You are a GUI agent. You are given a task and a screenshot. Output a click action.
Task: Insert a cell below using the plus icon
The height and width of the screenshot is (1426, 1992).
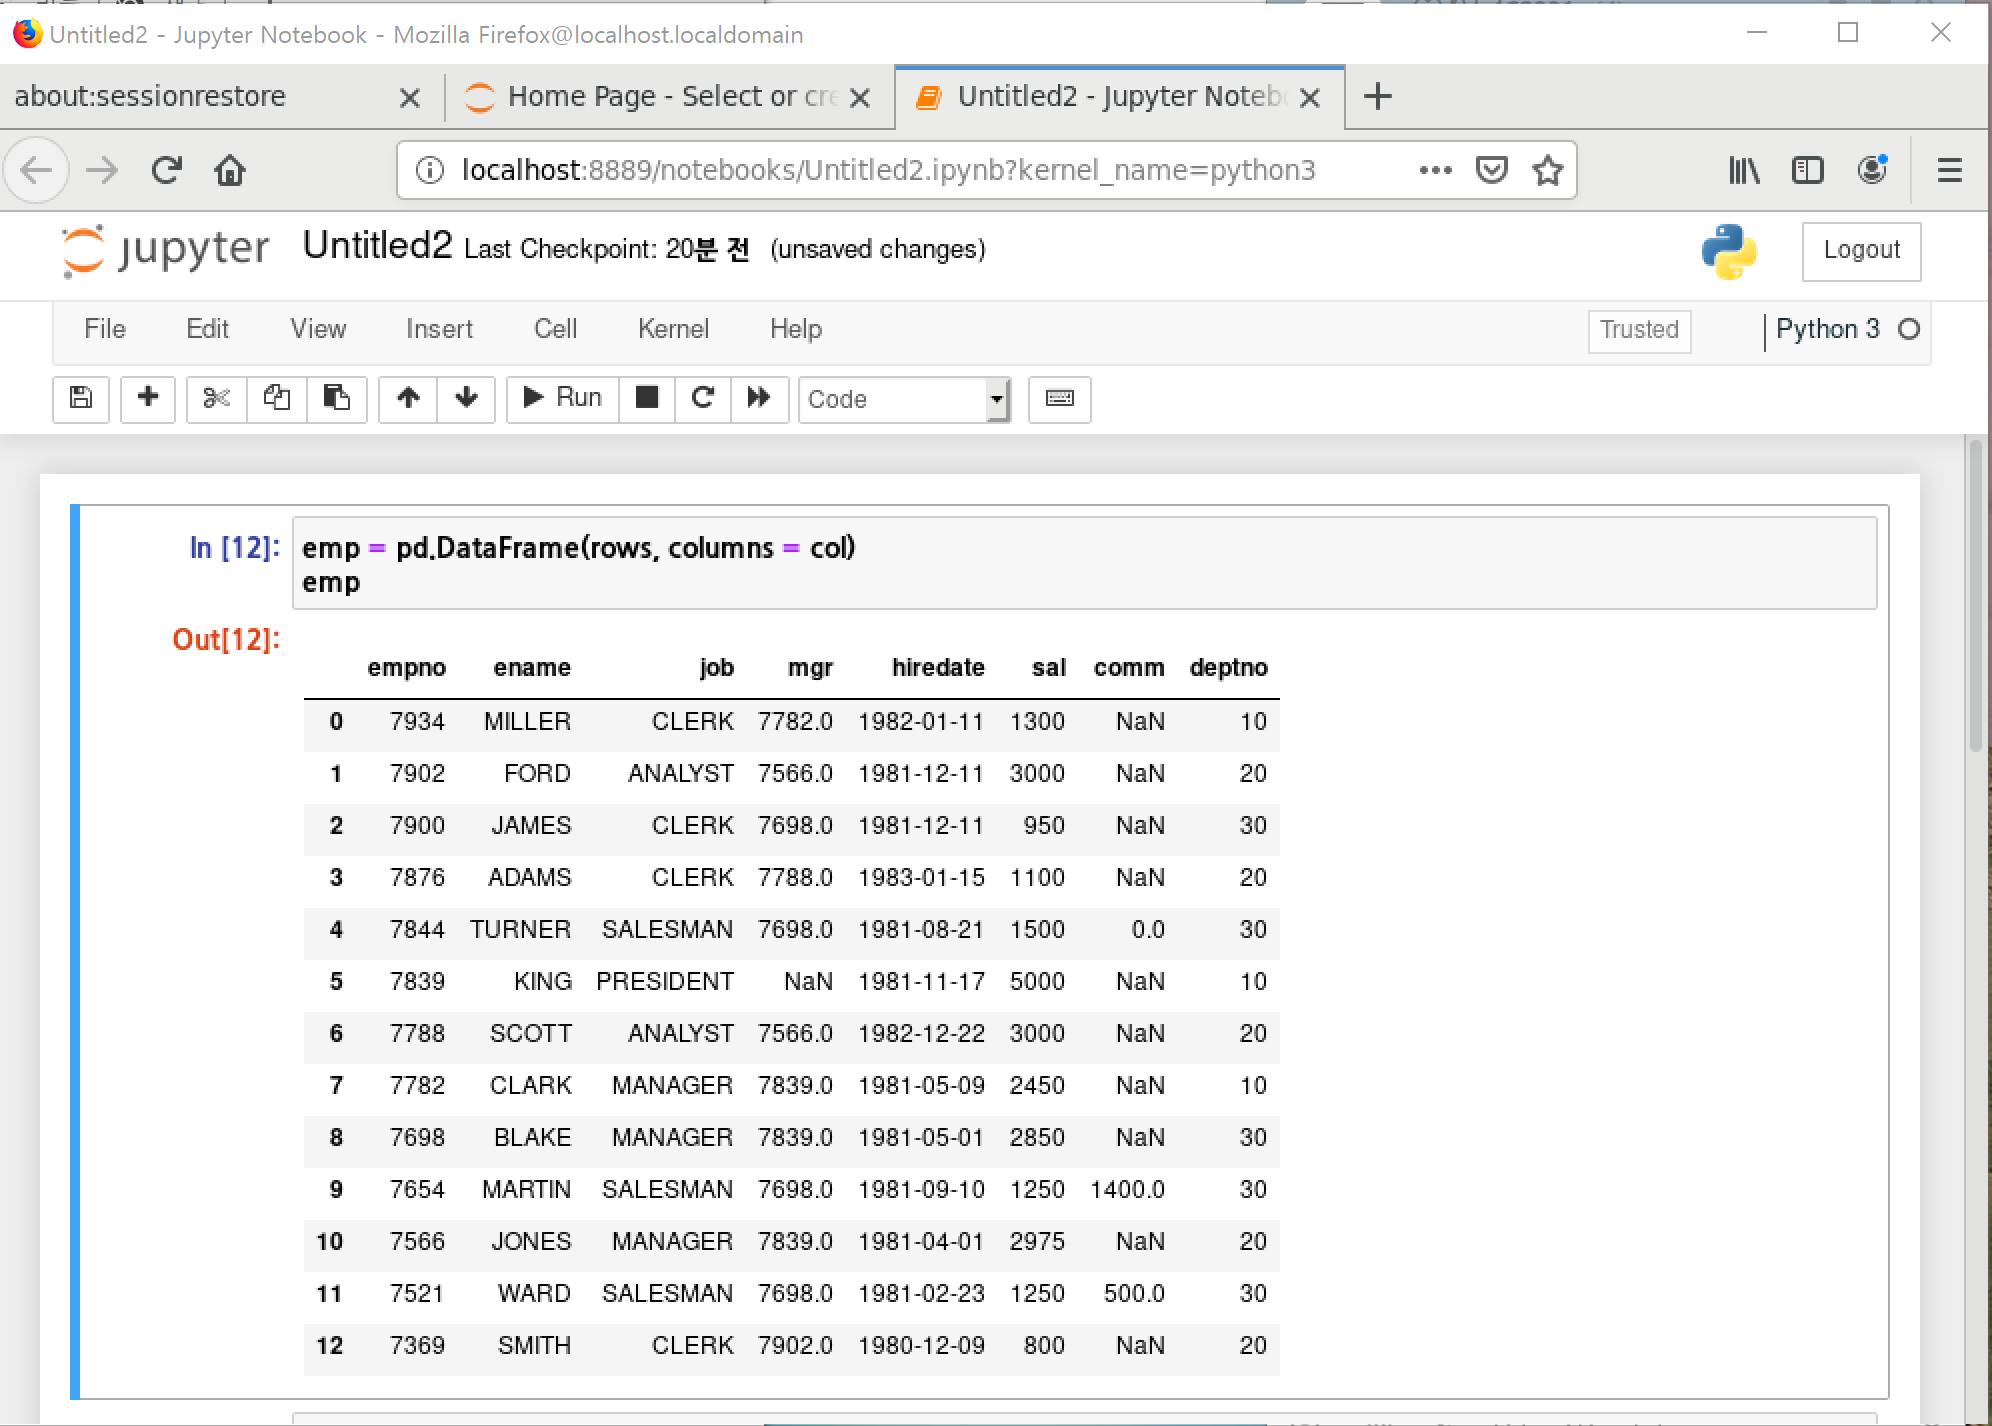[x=148, y=398]
